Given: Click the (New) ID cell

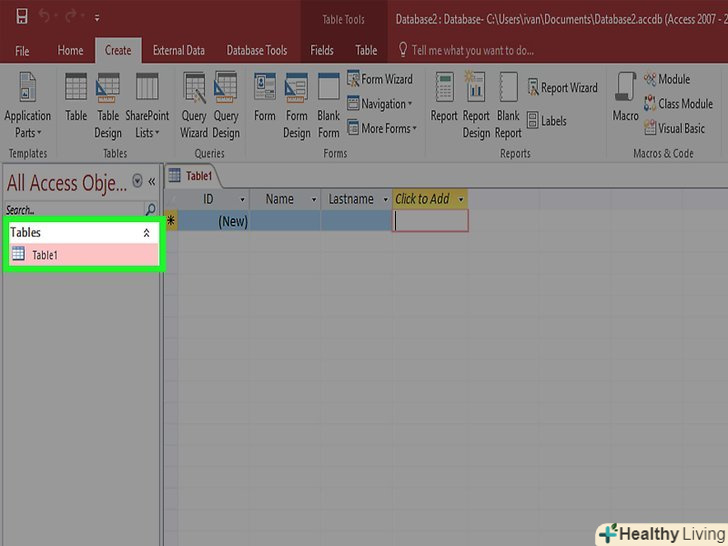Looking at the screenshot, I should [214, 221].
